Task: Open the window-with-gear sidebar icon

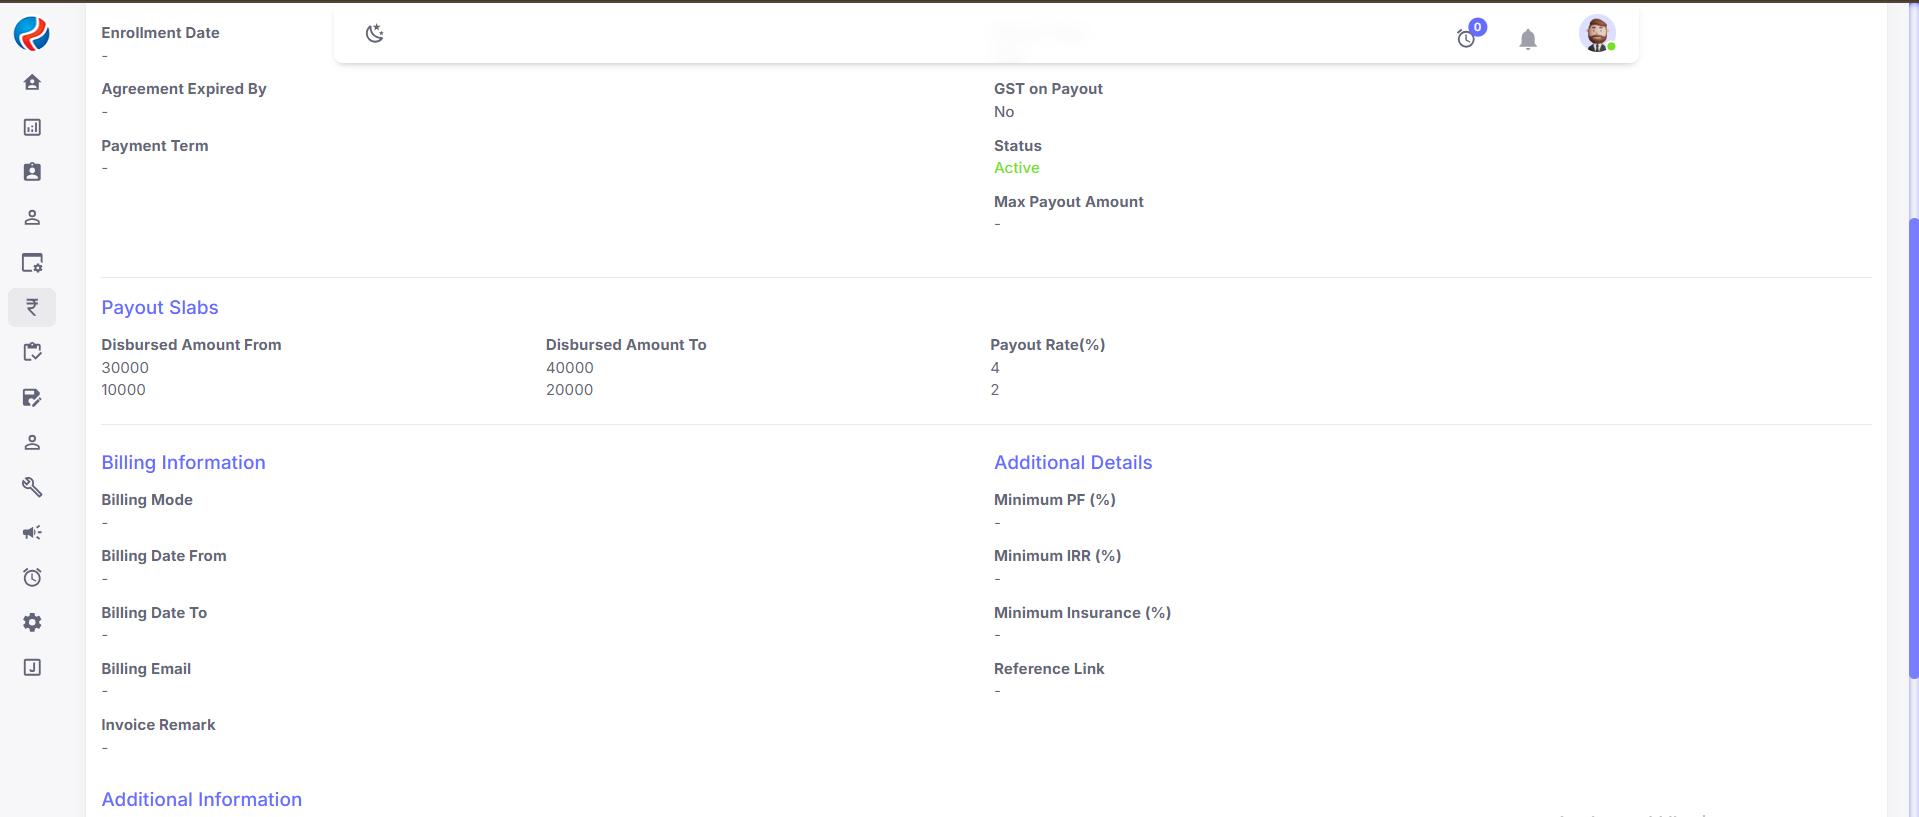Action: pos(32,263)
